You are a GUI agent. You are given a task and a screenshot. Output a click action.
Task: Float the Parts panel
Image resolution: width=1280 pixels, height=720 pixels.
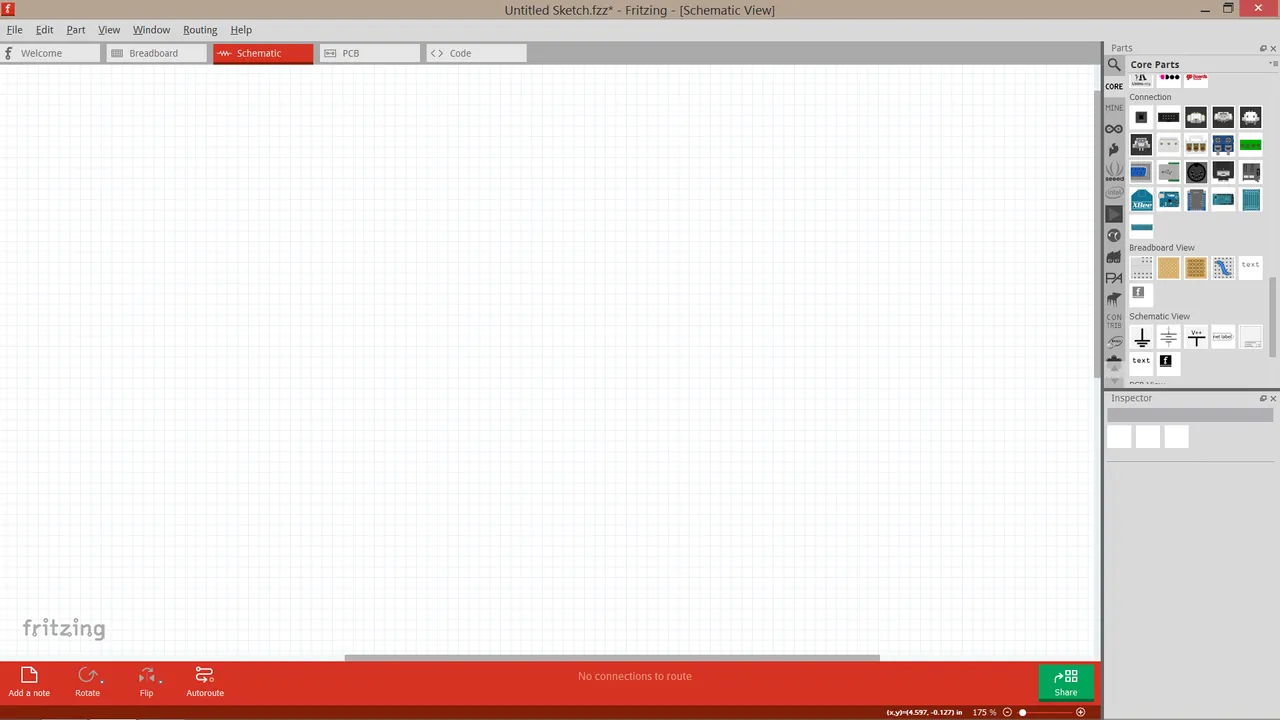click(x=1262, y=48)
